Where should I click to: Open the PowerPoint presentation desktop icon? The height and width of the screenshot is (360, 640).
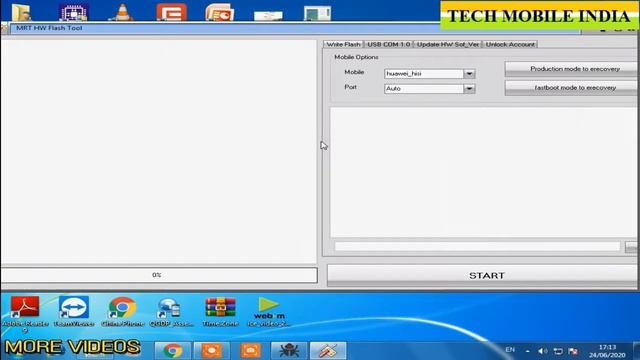(220, 12)
